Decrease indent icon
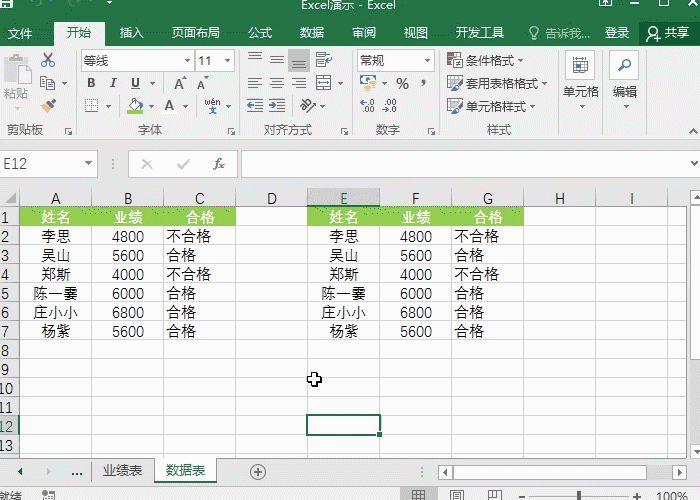700x500 pixels. point(255,106)
